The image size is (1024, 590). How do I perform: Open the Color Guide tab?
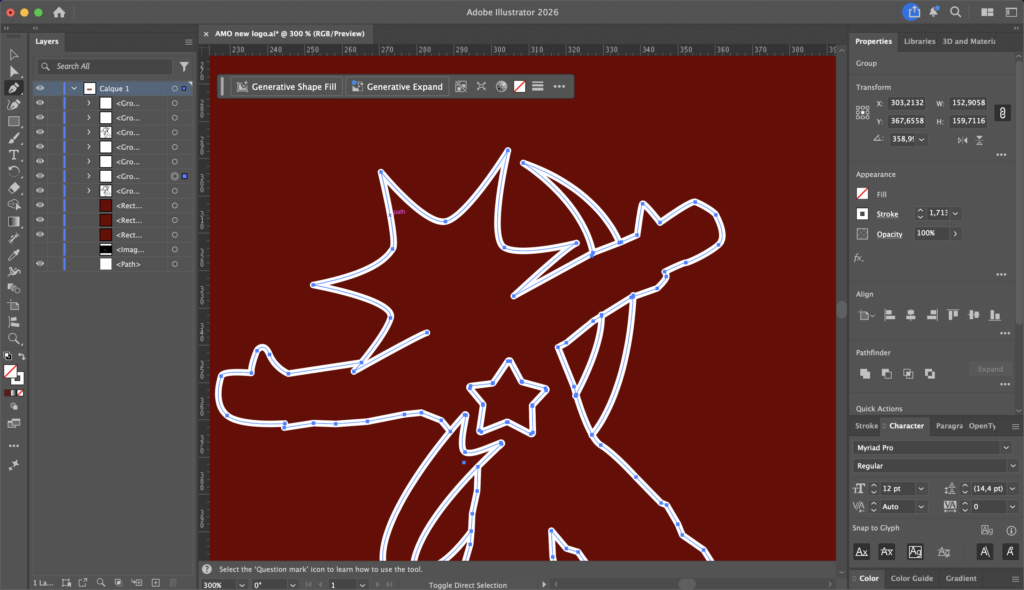911,578
